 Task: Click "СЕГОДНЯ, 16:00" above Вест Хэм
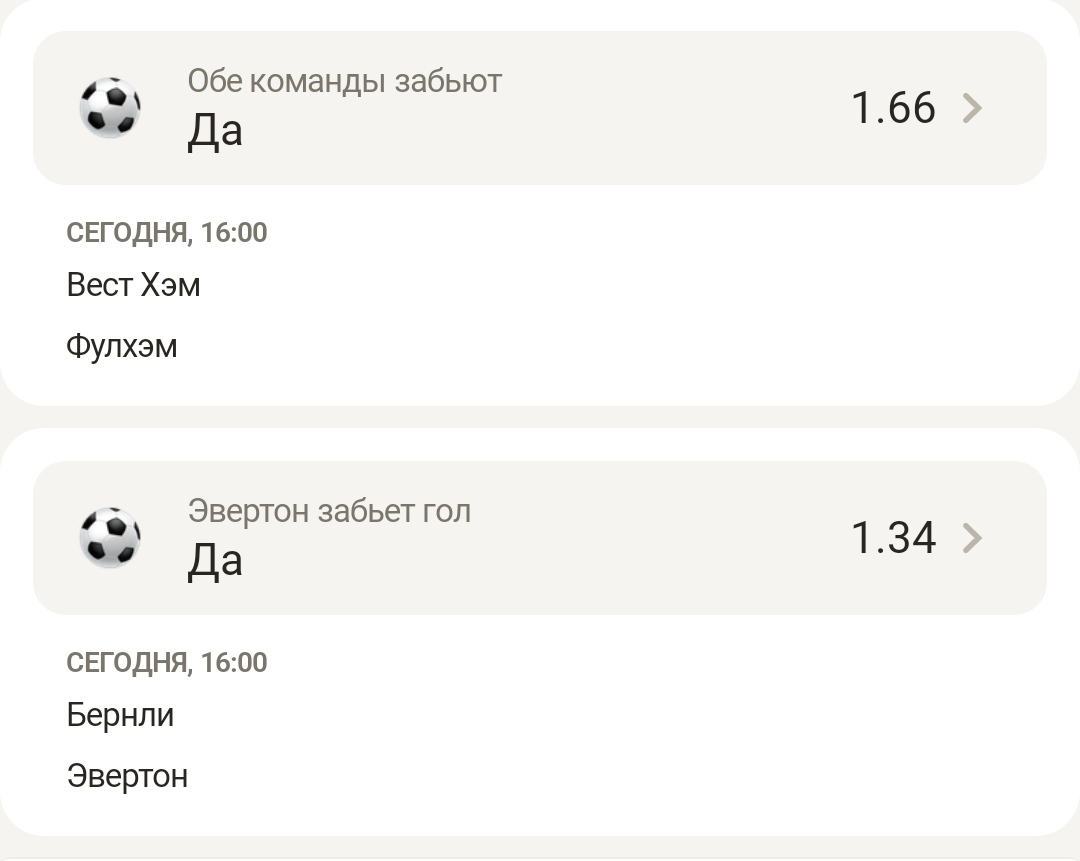[x=167, y=233]
